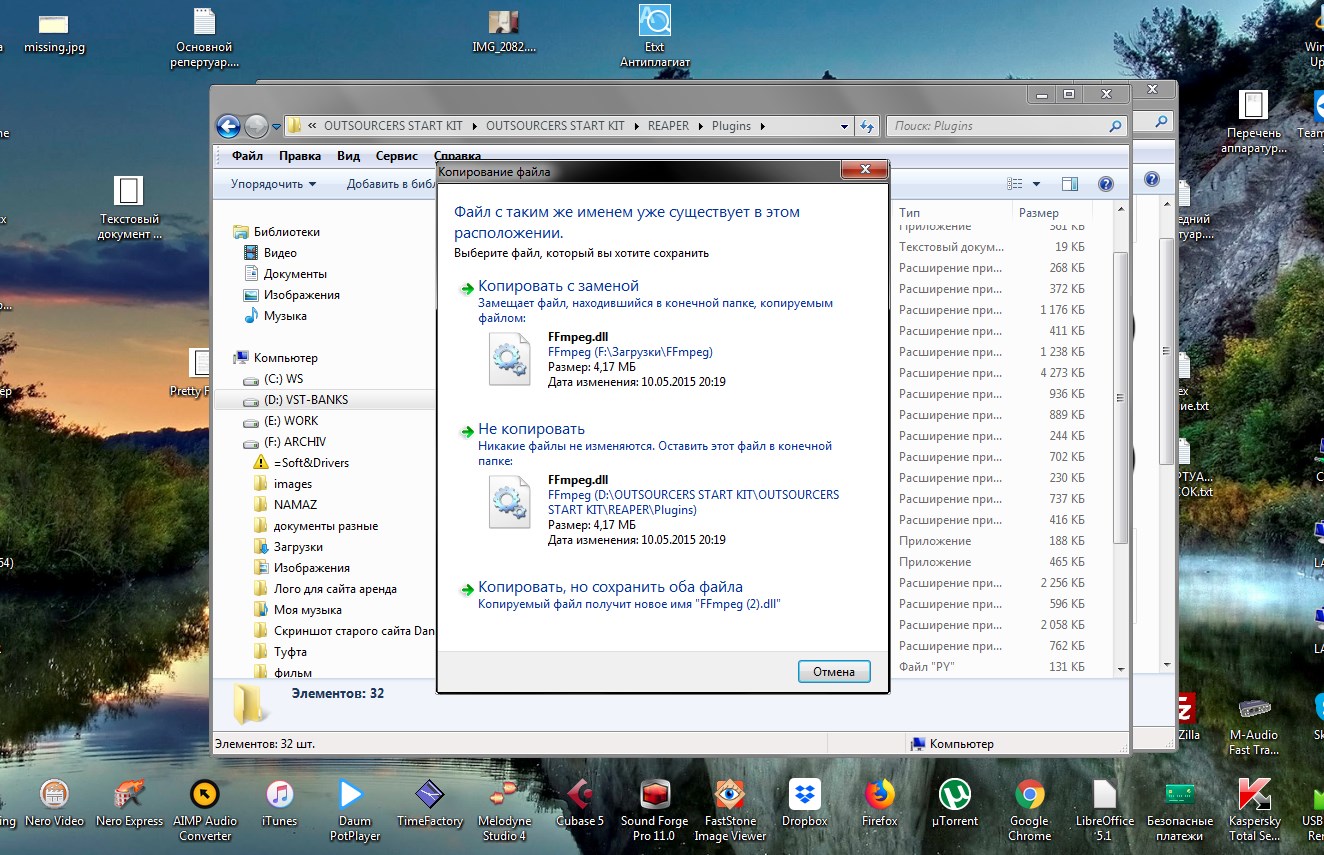Launch FastStone Image Viewer shortcut
1324x855 pixels.
(730, 810)
